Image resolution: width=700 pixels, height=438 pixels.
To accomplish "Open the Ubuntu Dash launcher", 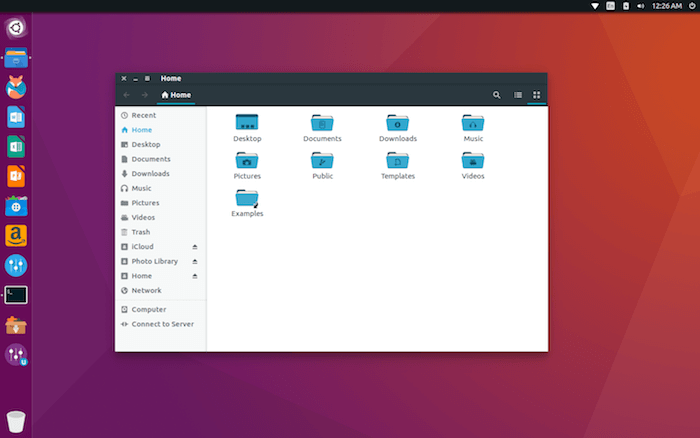I will [16, 28].
